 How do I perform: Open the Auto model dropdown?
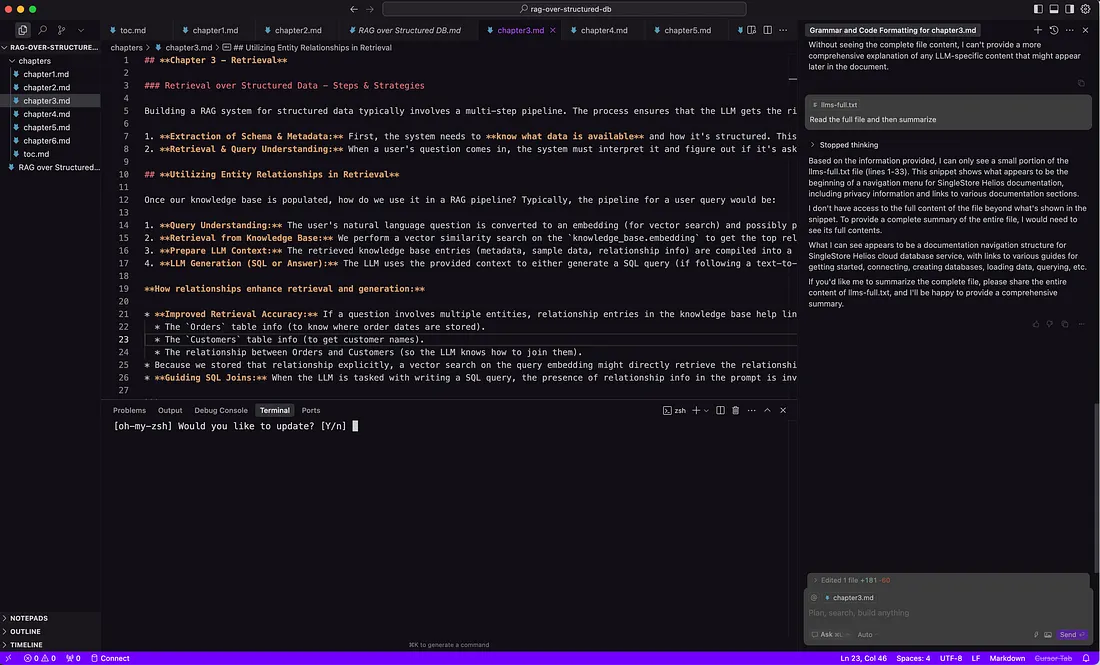(x=865, y=634)
